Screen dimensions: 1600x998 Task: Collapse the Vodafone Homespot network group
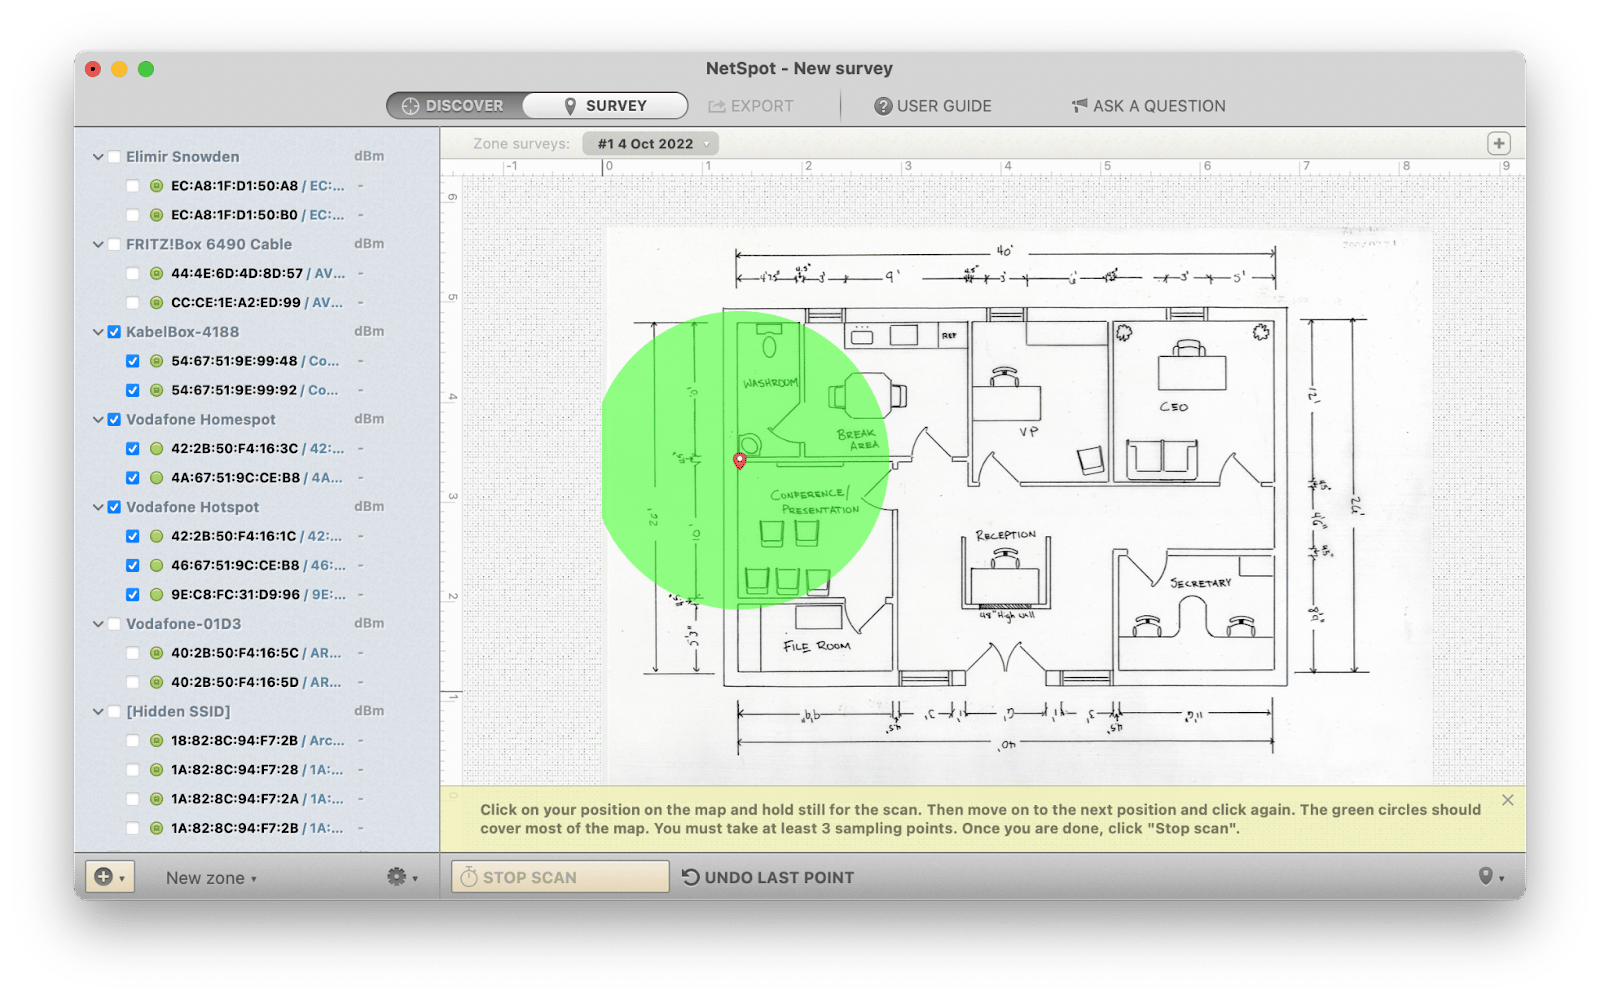[98, 420]
